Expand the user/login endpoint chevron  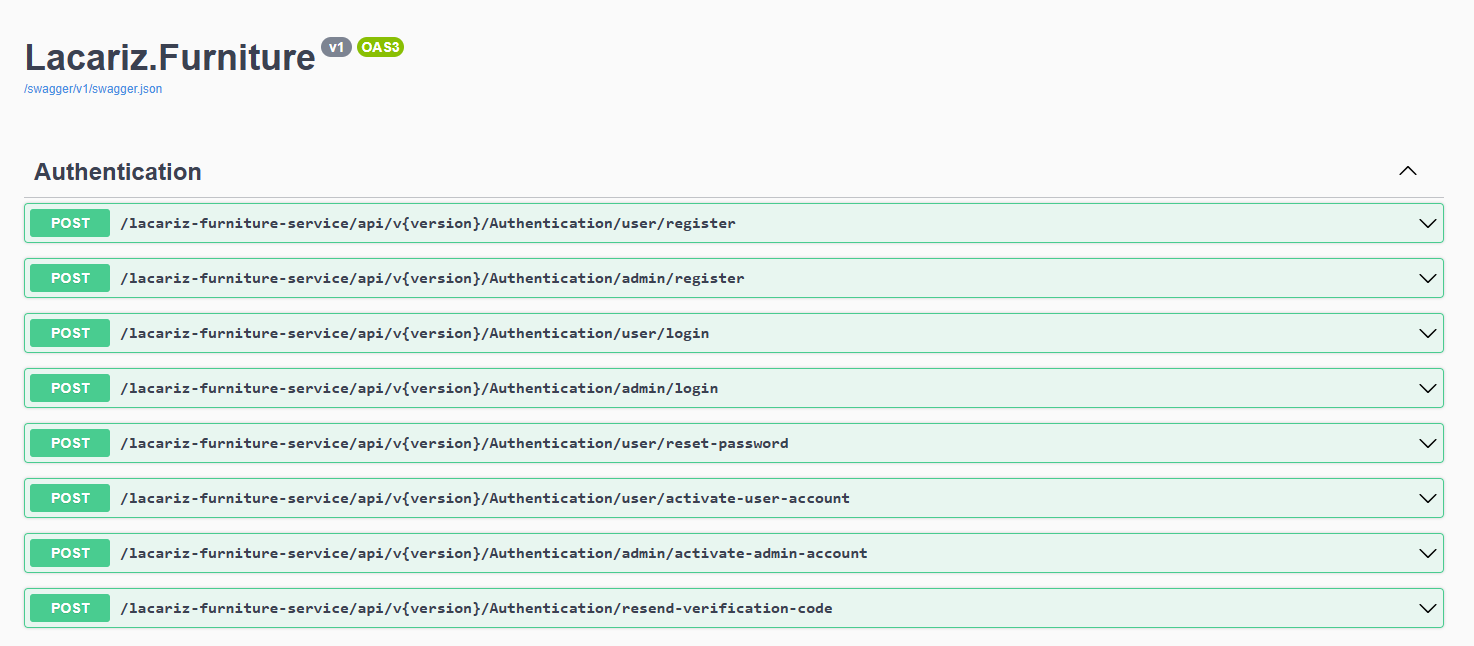pos(1428,333)
